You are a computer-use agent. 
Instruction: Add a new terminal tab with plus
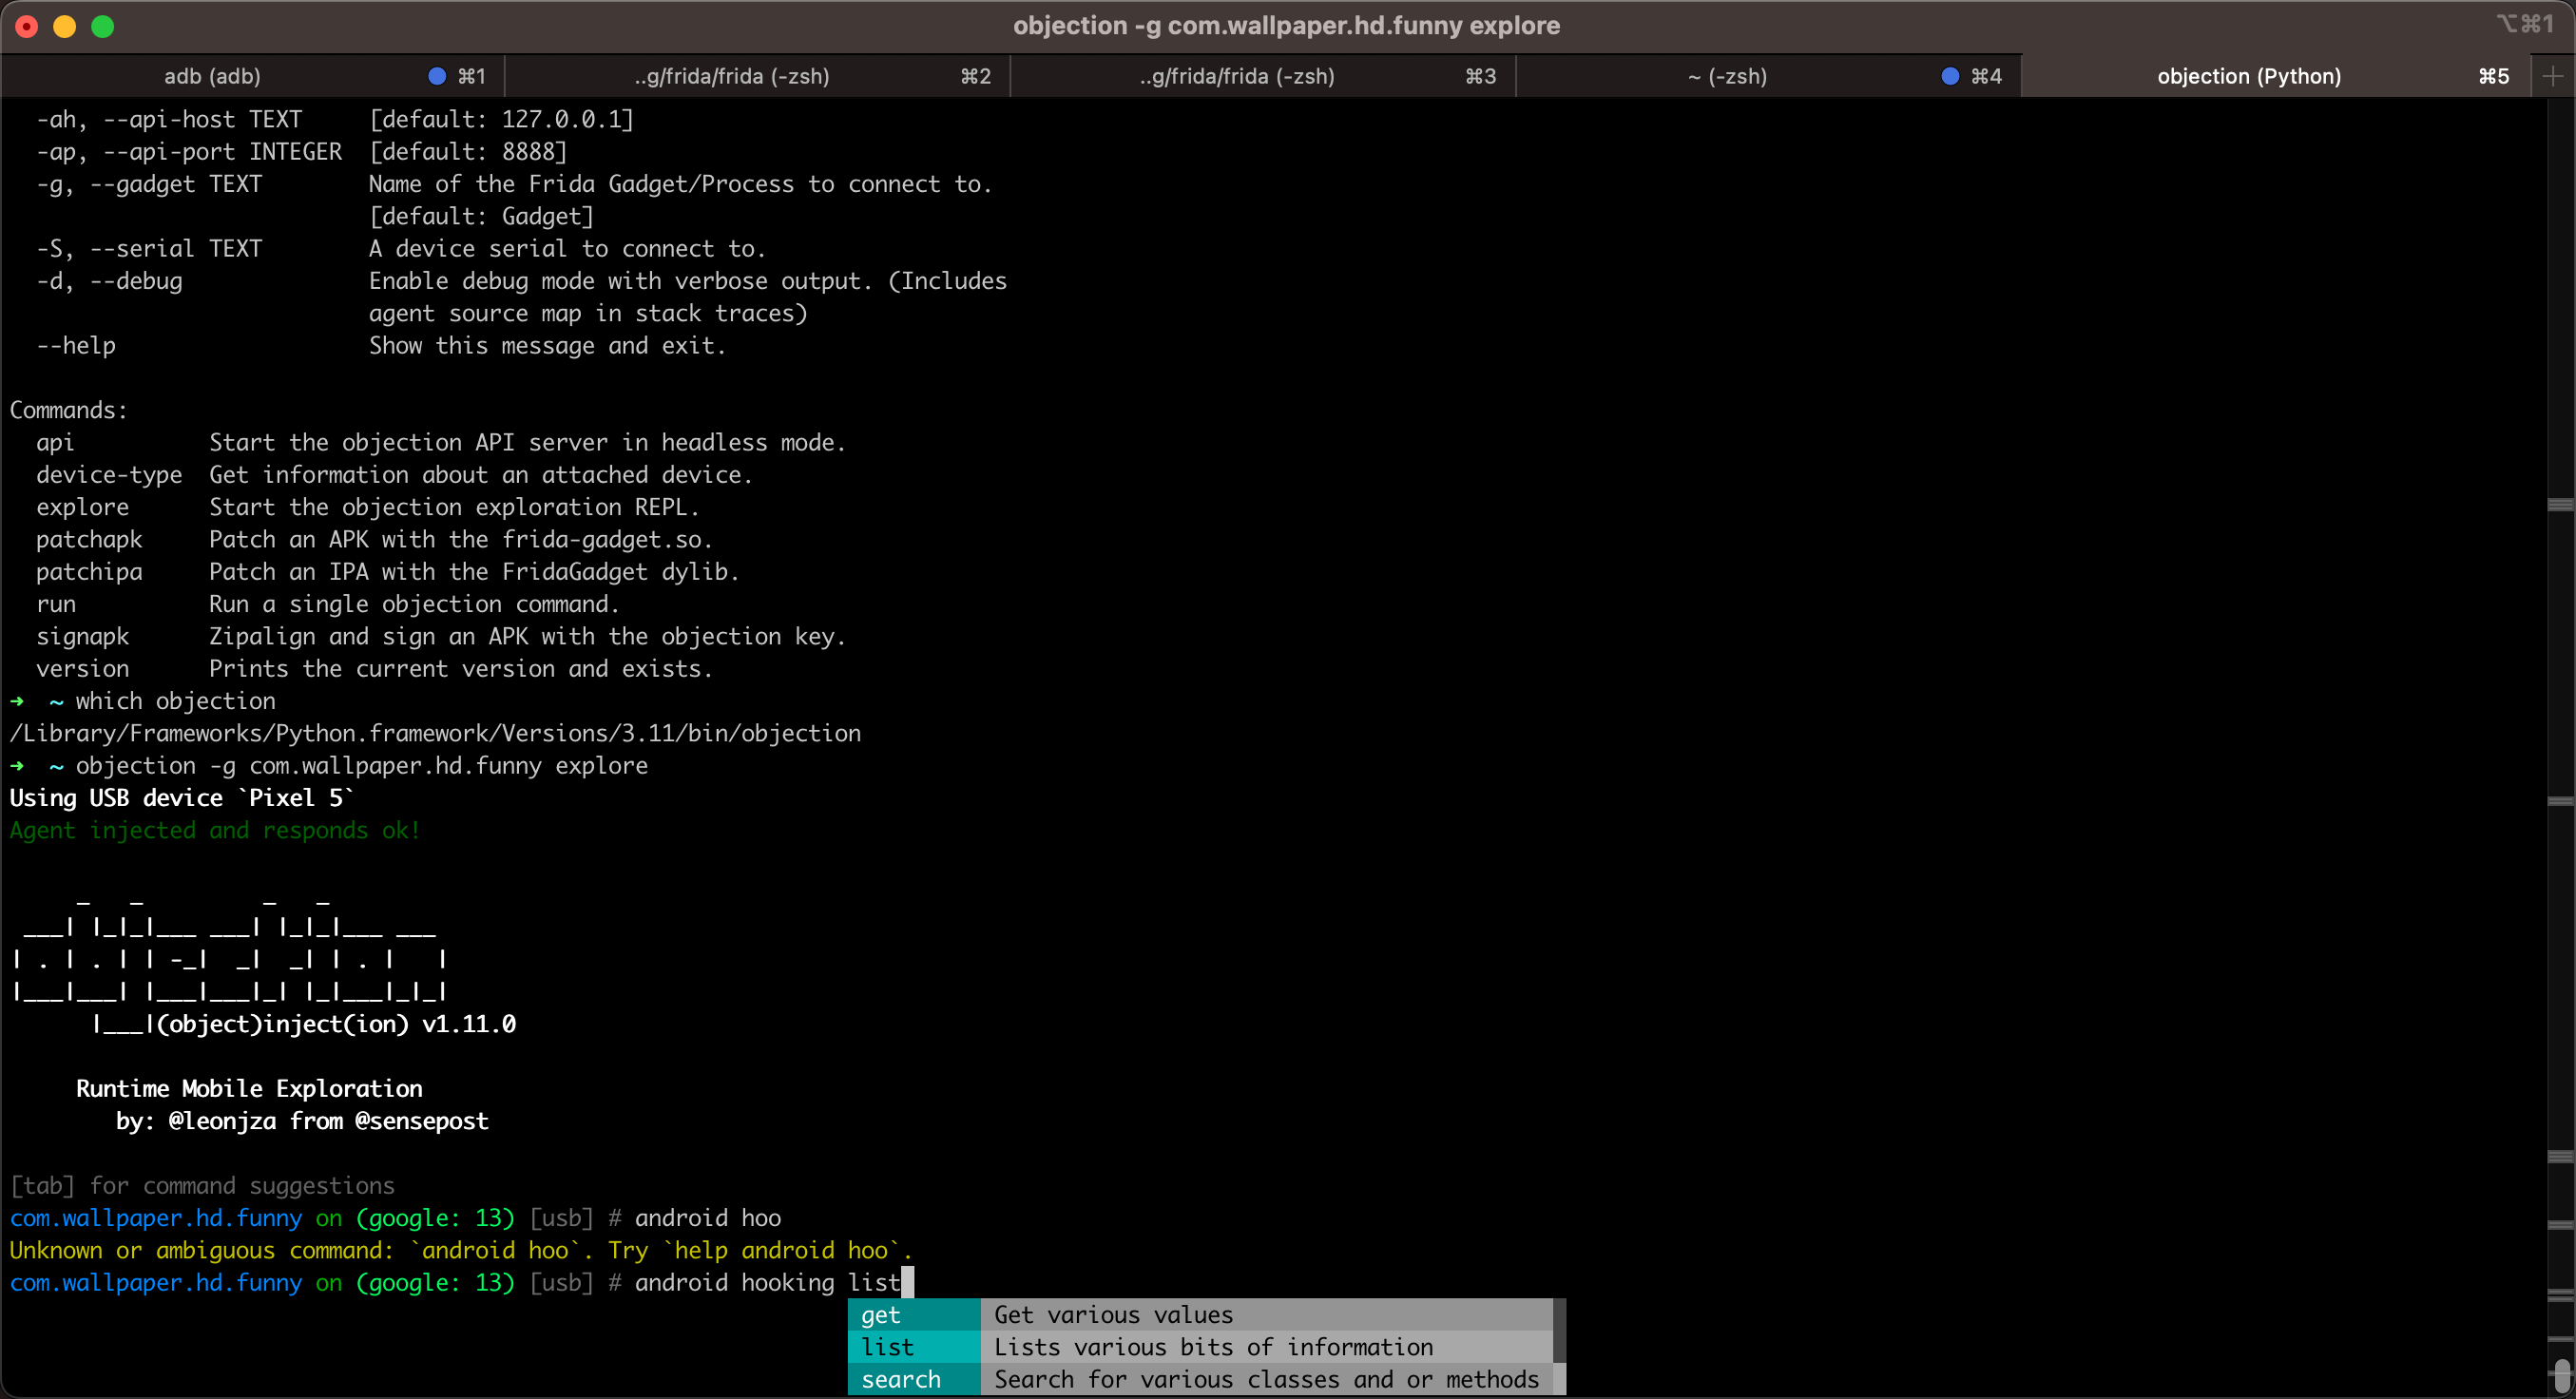[x=2553, y=76]
